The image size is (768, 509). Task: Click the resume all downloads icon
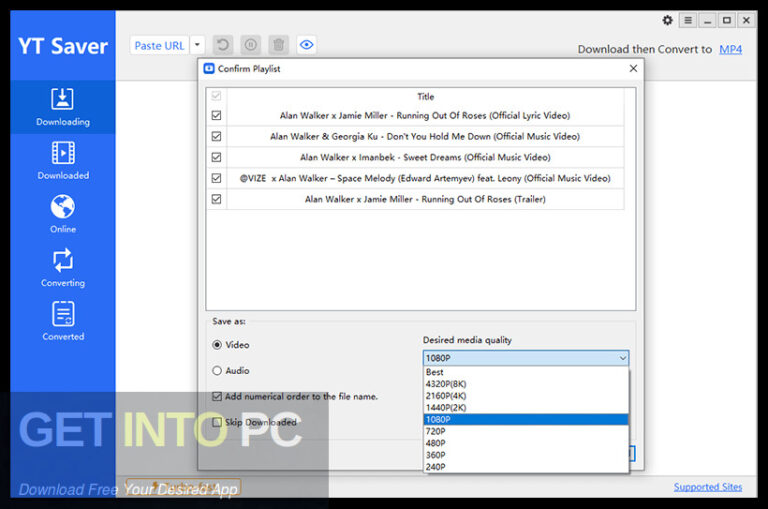pyautogui.click(x=223, y=45)
